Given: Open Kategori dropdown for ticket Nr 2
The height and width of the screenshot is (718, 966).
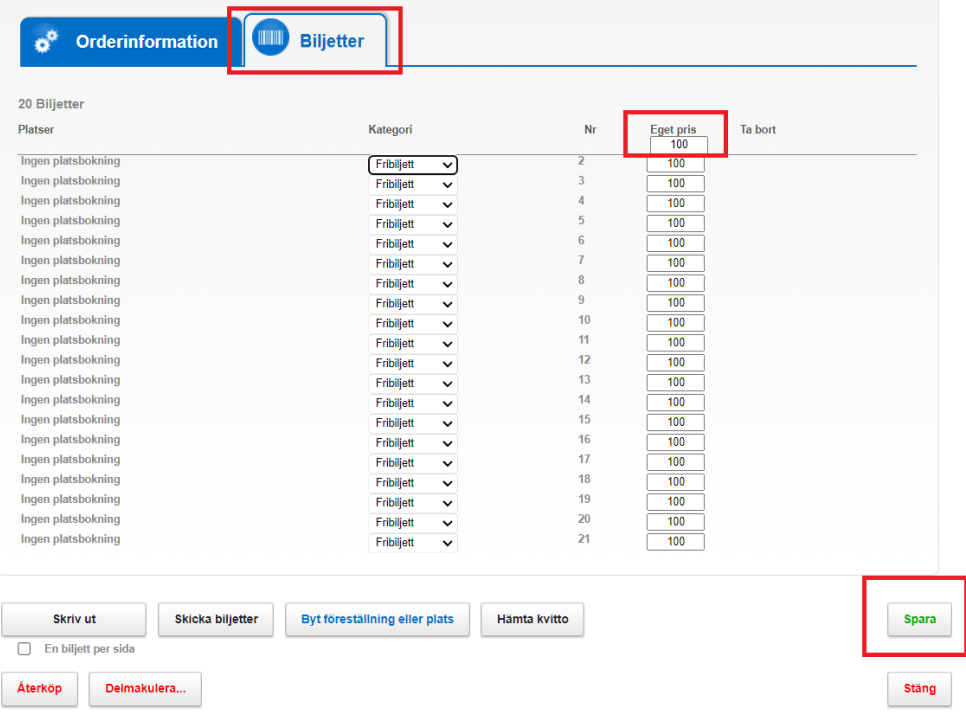Looking at the screenshot, I should point(413,165).
